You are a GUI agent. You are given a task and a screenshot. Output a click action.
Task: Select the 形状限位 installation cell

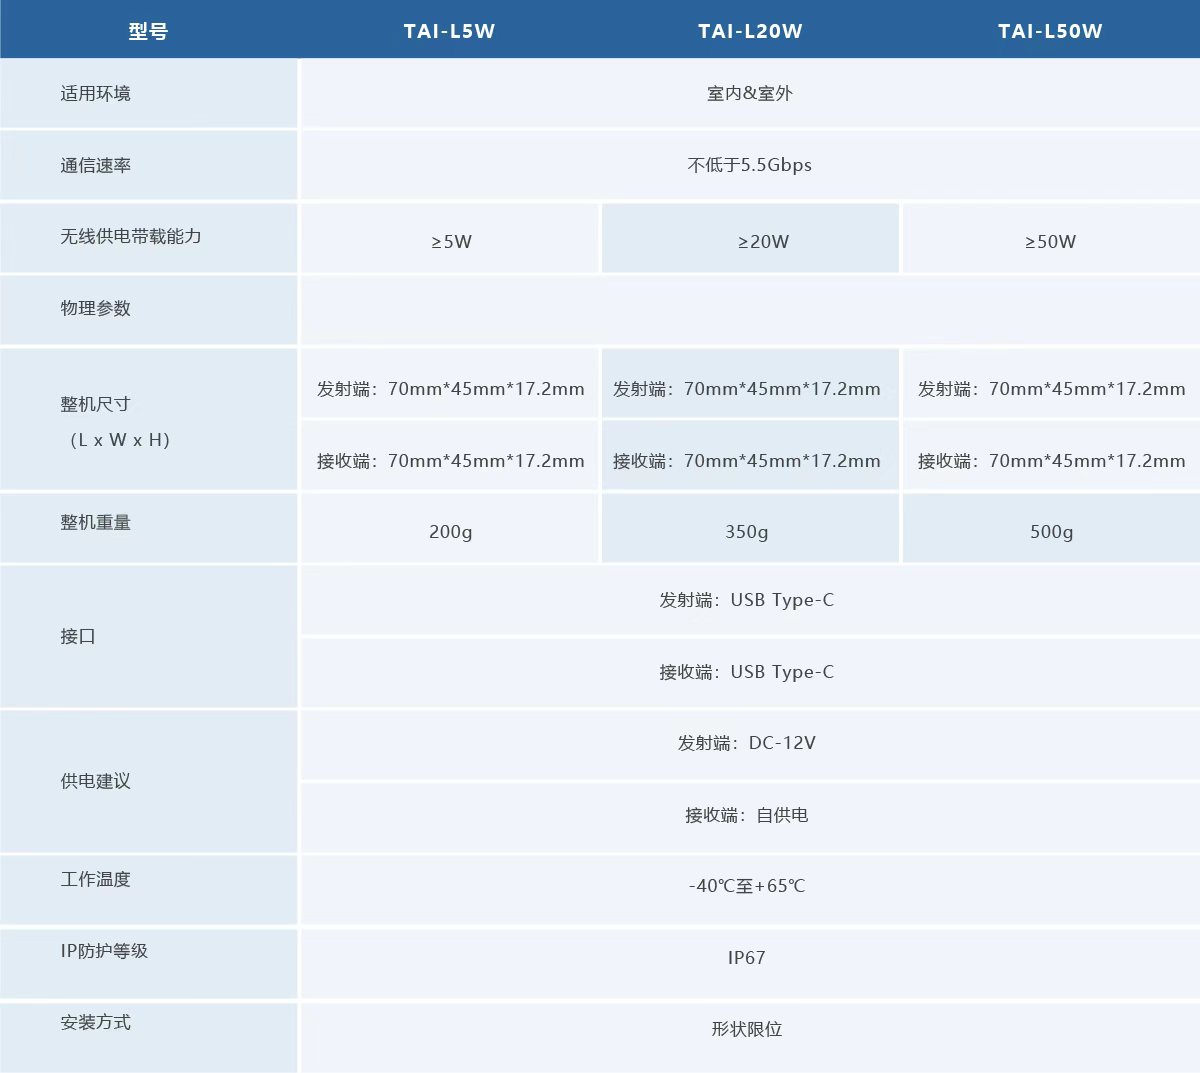[x=746, y=1029]
